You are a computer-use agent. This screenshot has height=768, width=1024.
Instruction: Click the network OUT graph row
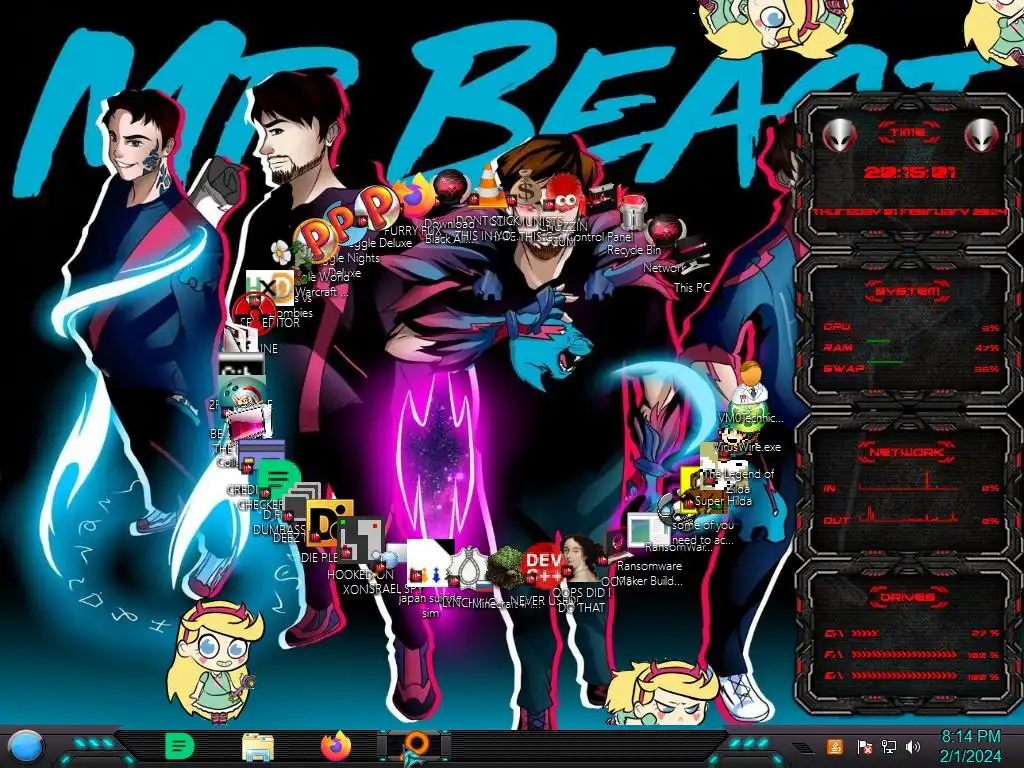(912, 517)
